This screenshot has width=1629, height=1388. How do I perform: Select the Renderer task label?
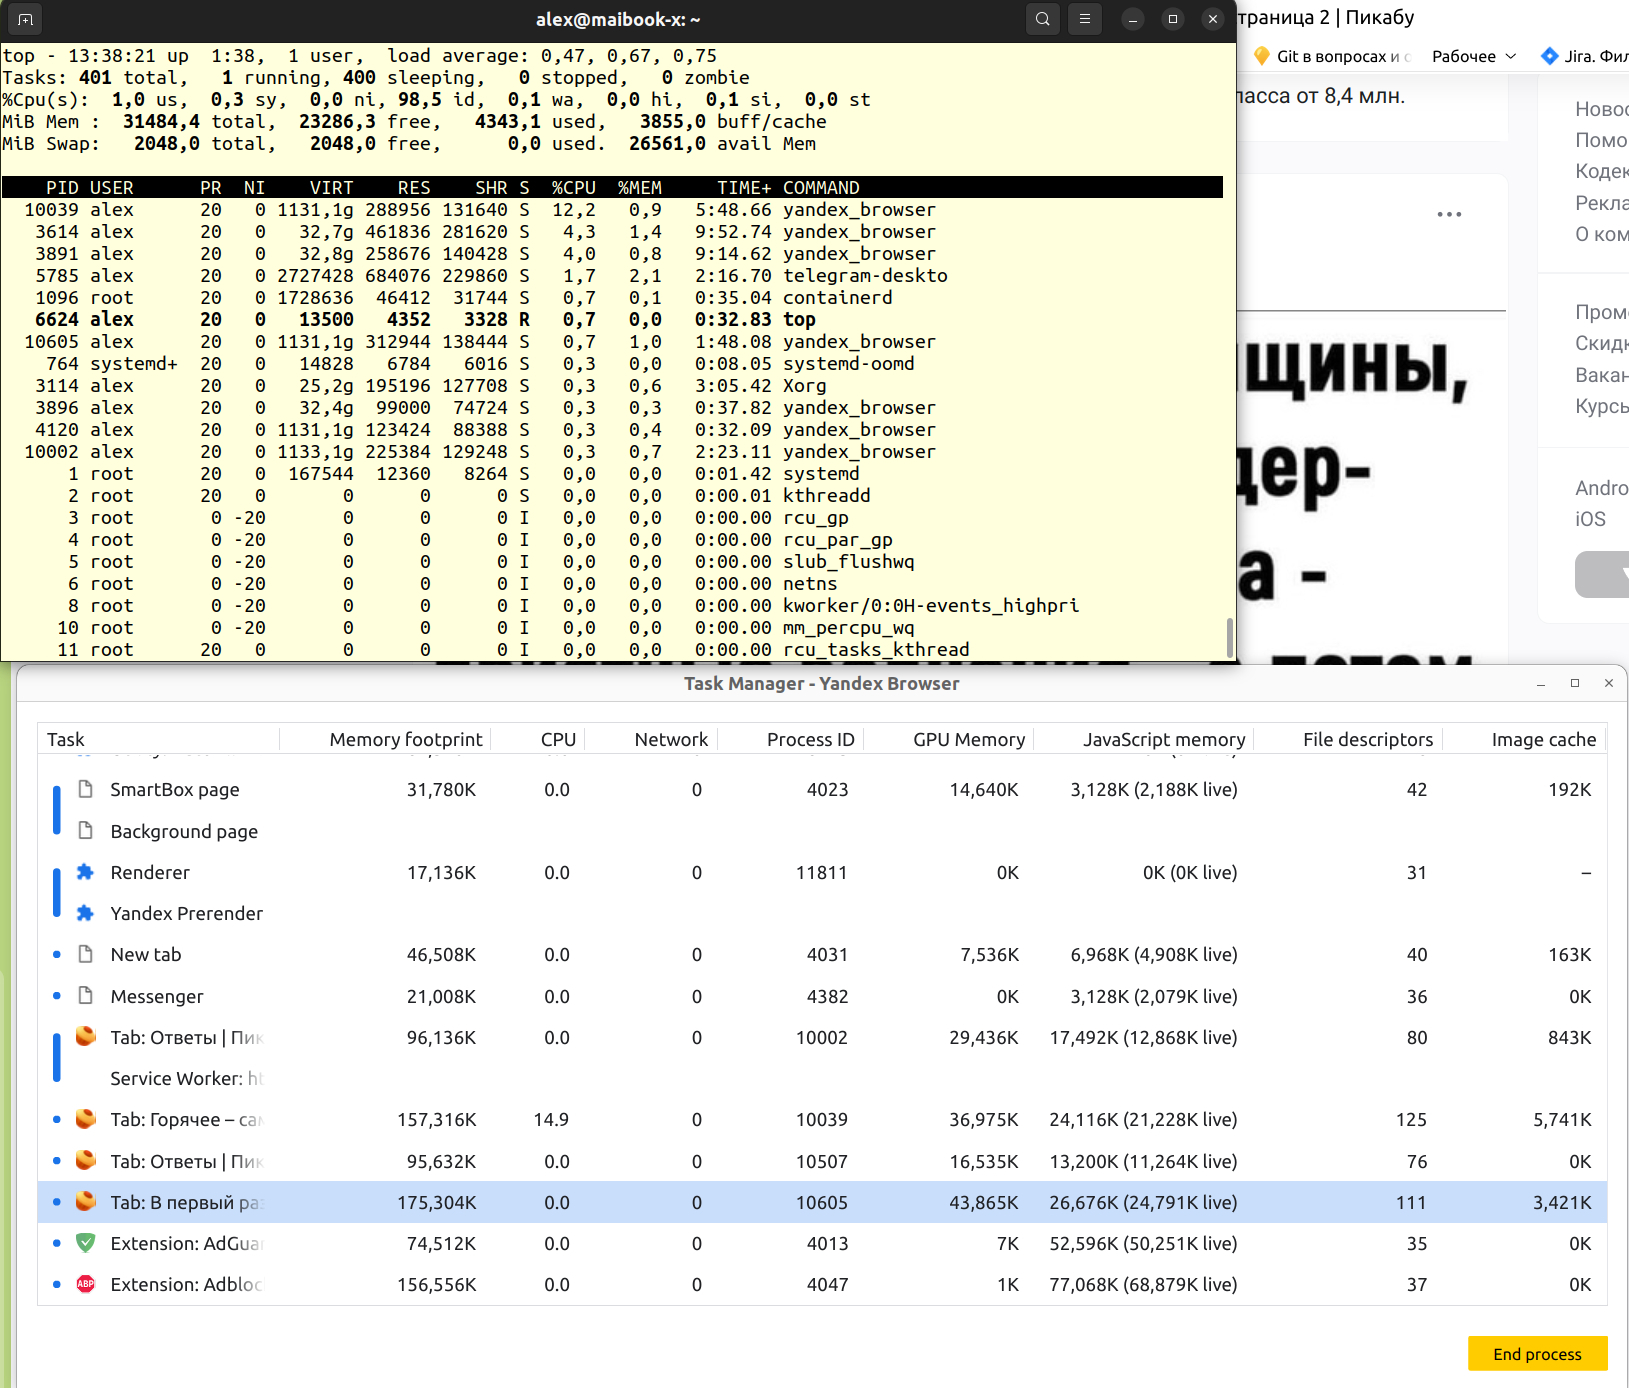[x=150, y=872]
